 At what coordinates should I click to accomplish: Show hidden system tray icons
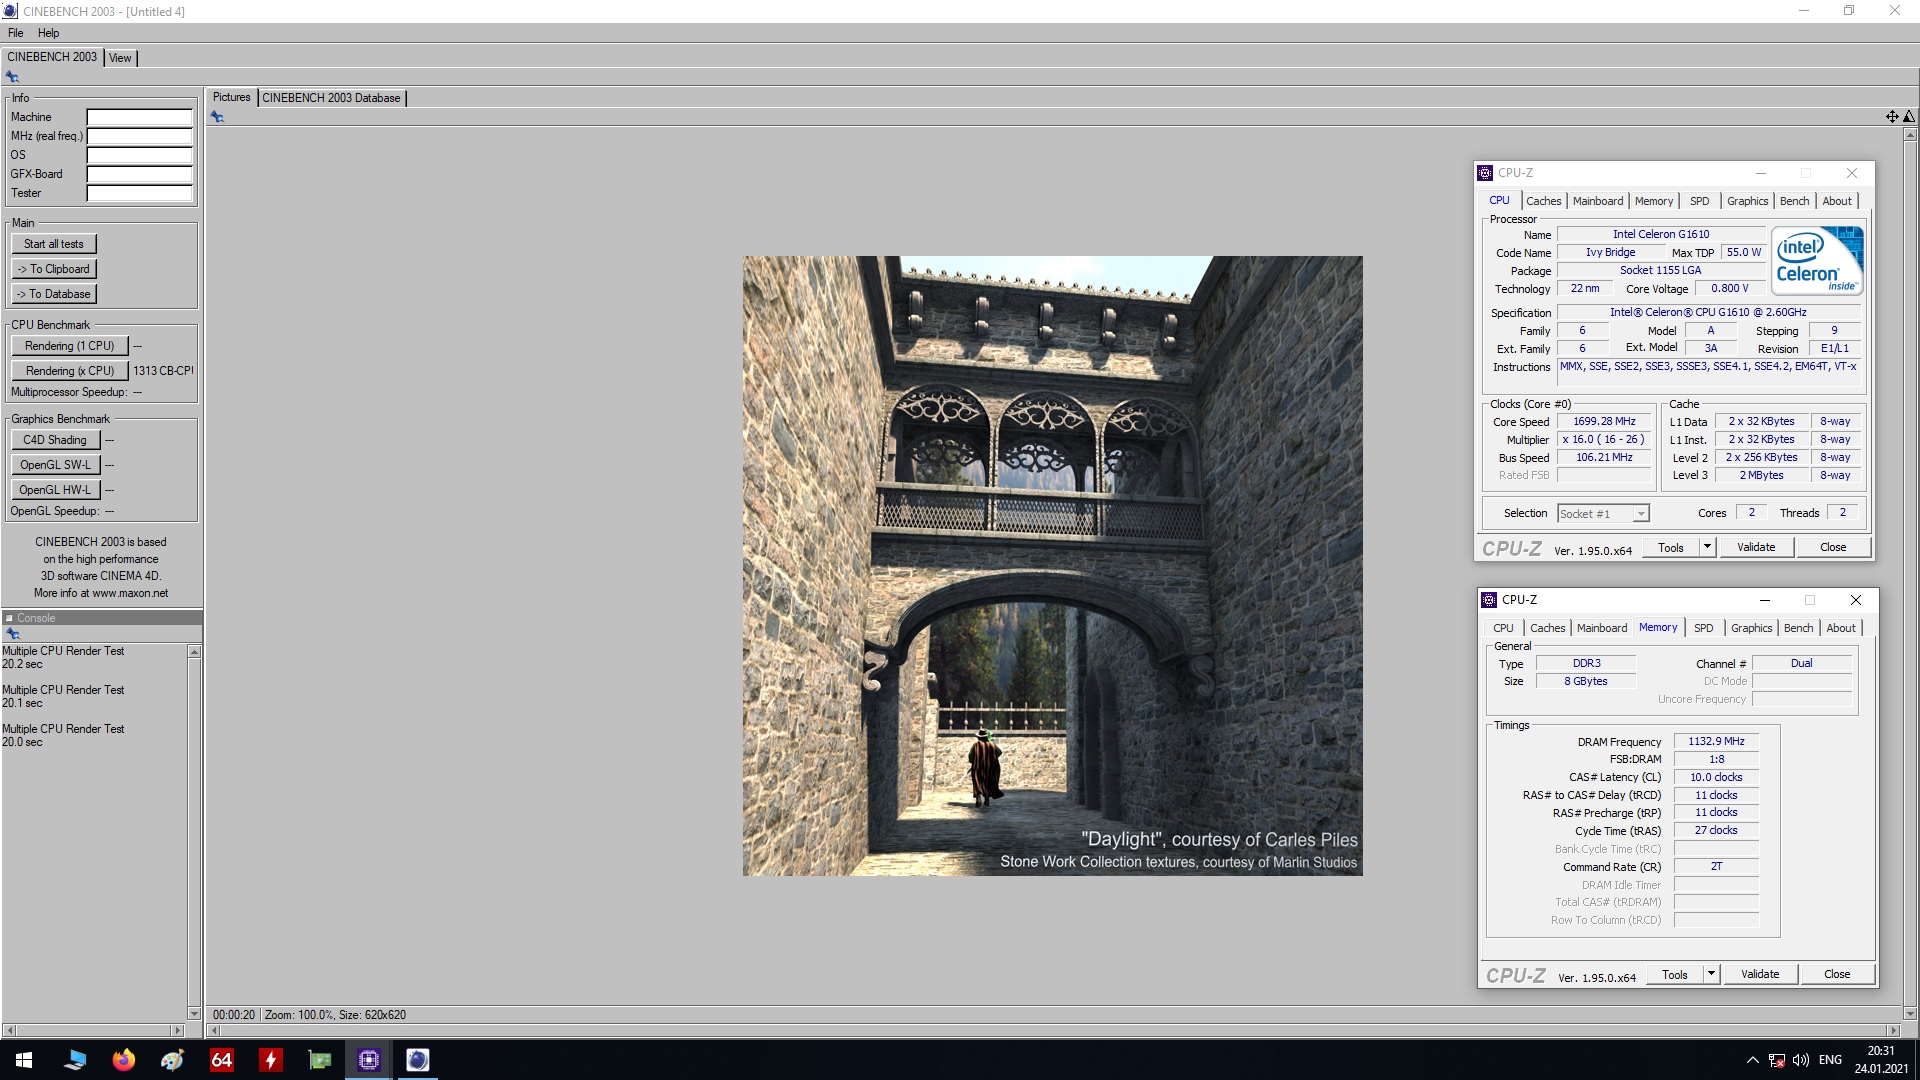[1752, 1060]
